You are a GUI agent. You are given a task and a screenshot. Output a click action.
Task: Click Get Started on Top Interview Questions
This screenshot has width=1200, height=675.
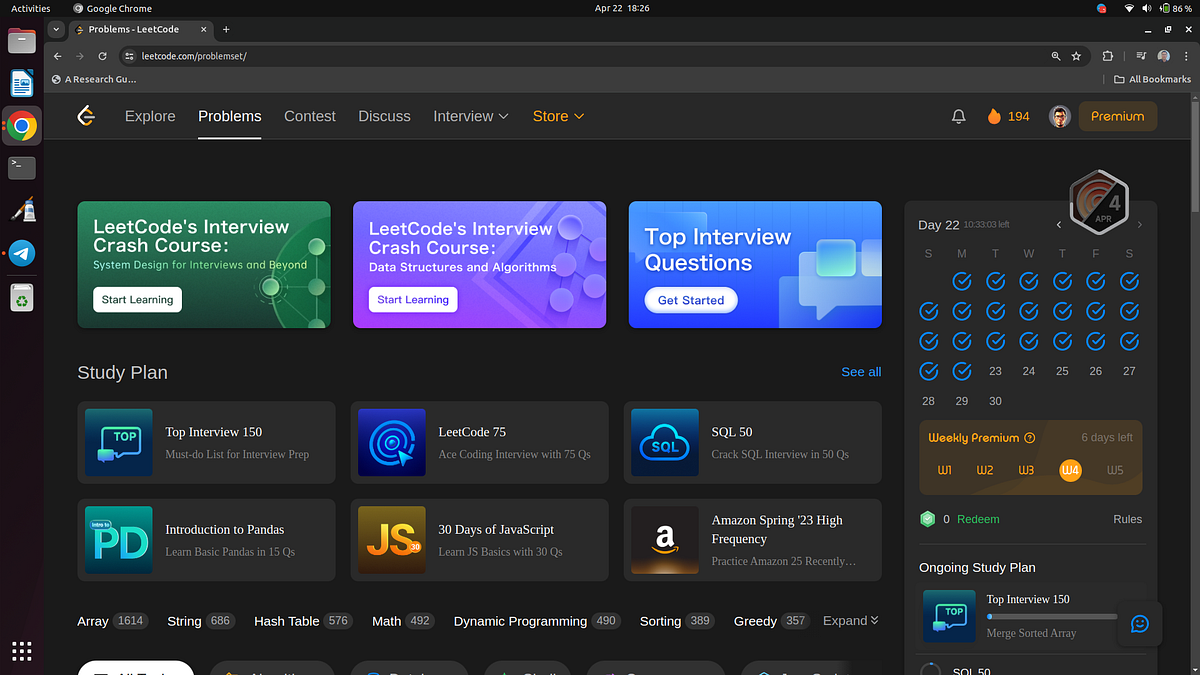690,300
